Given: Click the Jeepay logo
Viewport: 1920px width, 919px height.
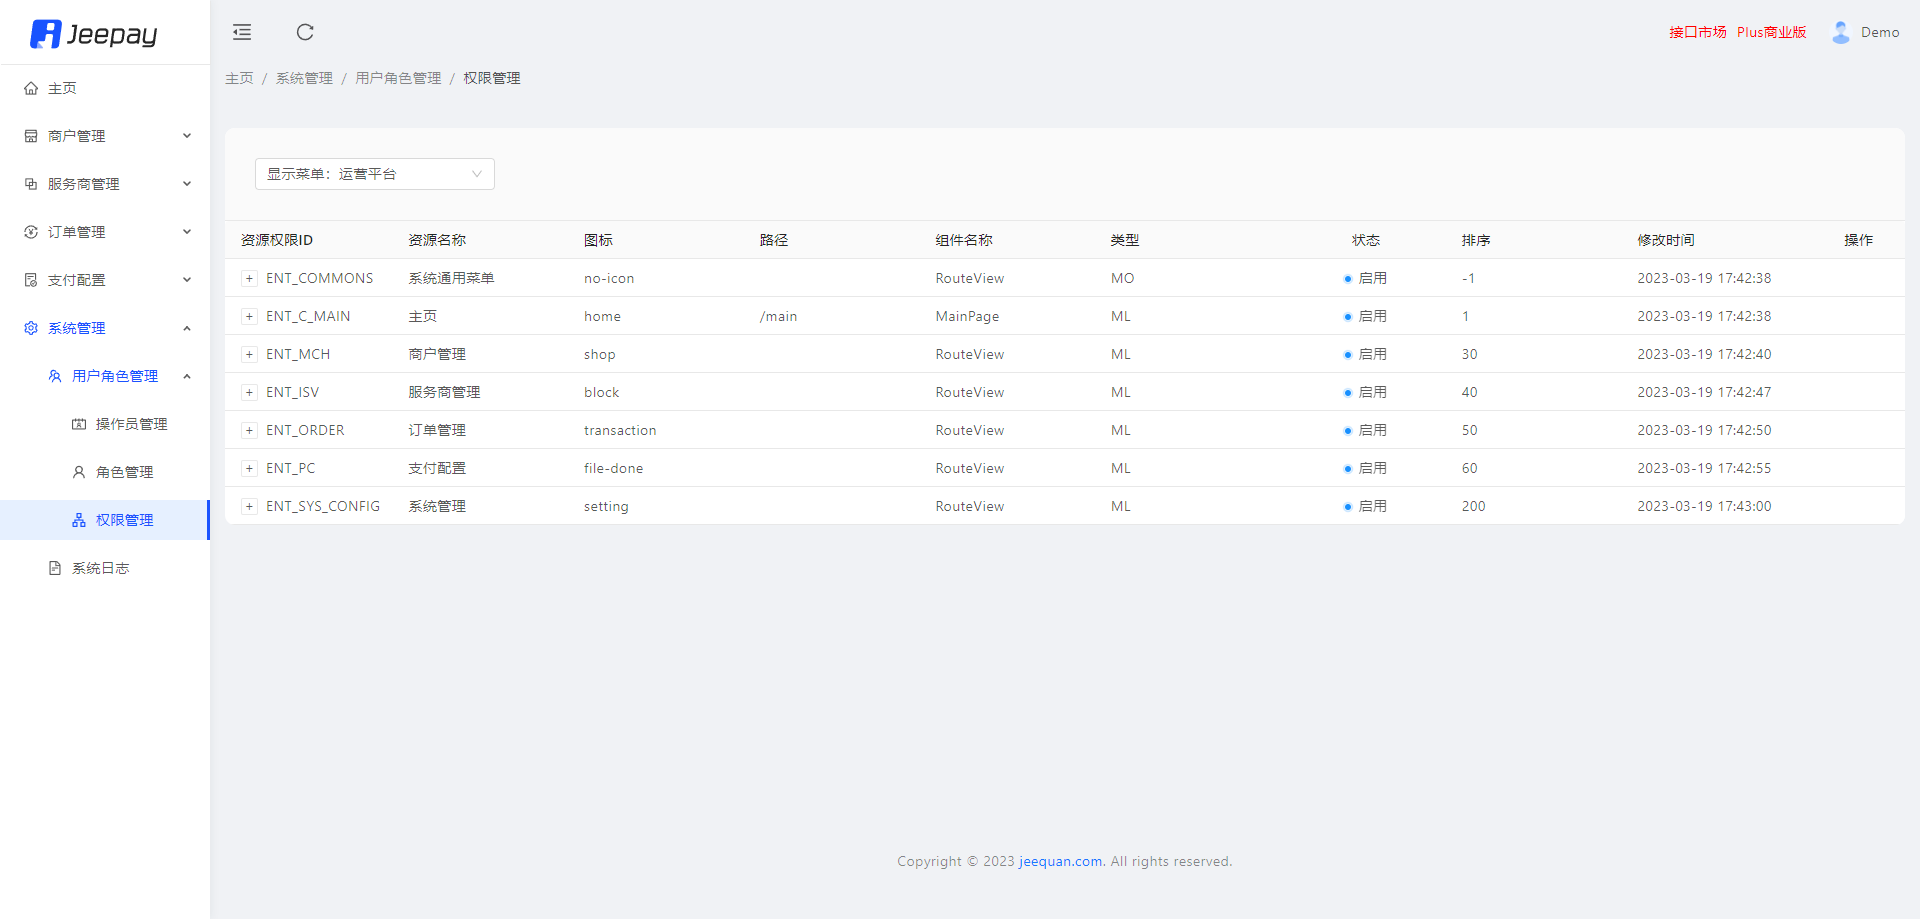Looking at the screenshot, I should pyautogui.click(x=94, y=34).
